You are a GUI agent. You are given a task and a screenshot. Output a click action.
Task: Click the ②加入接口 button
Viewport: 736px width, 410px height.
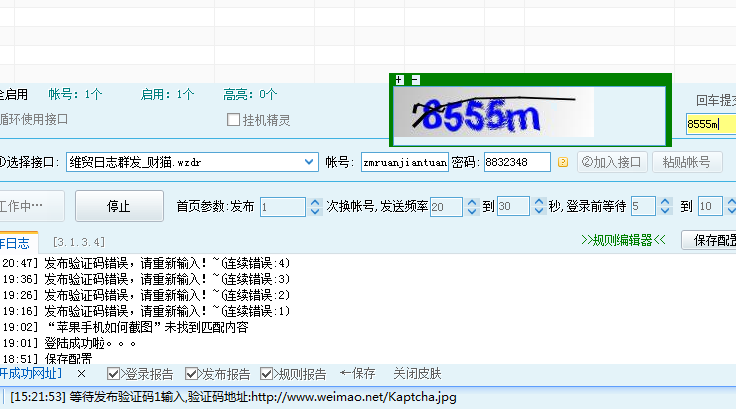[612, 162]
